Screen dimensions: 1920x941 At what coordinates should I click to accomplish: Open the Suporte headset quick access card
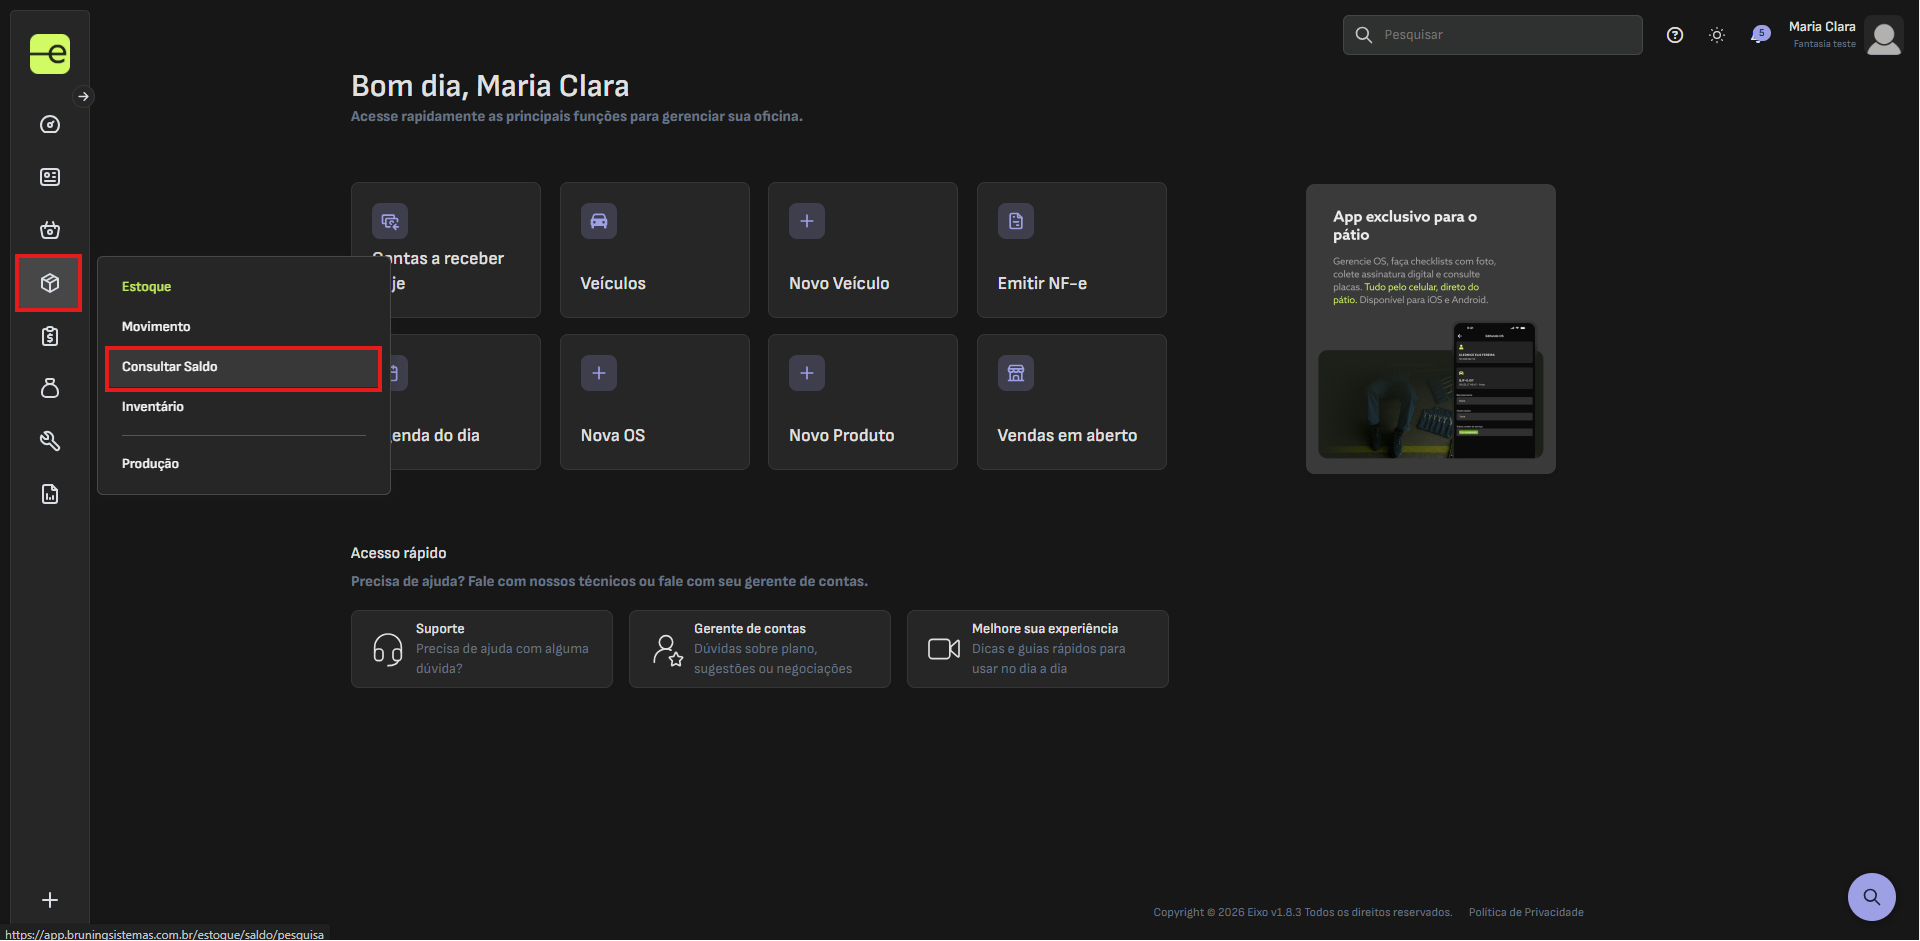pos(482,649)
